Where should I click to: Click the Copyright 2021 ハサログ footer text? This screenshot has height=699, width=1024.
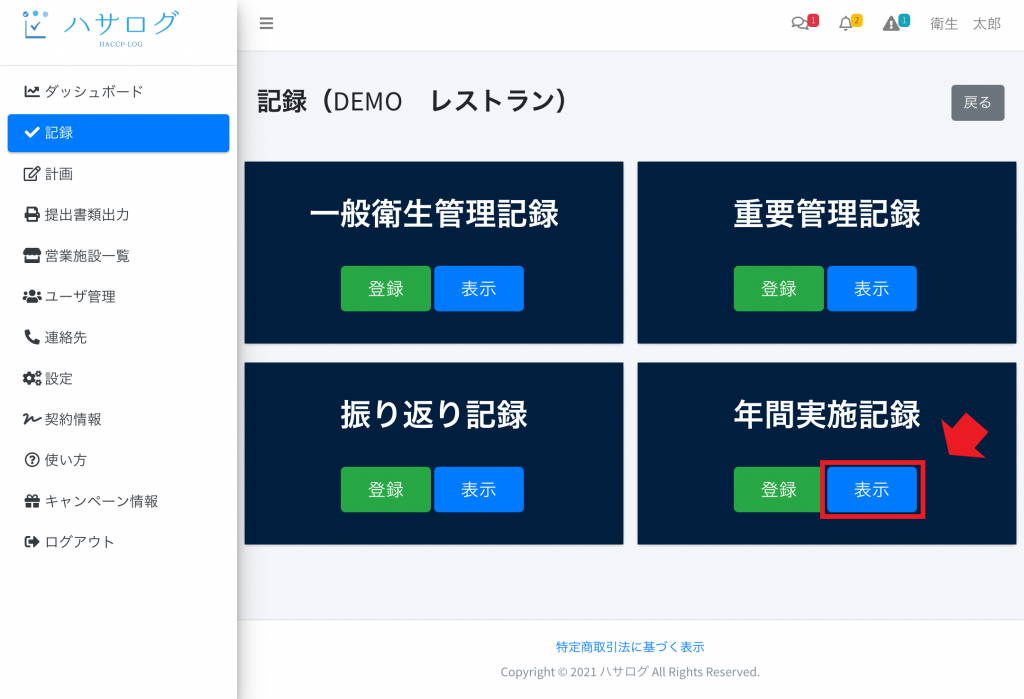click(x=630, y=672)
